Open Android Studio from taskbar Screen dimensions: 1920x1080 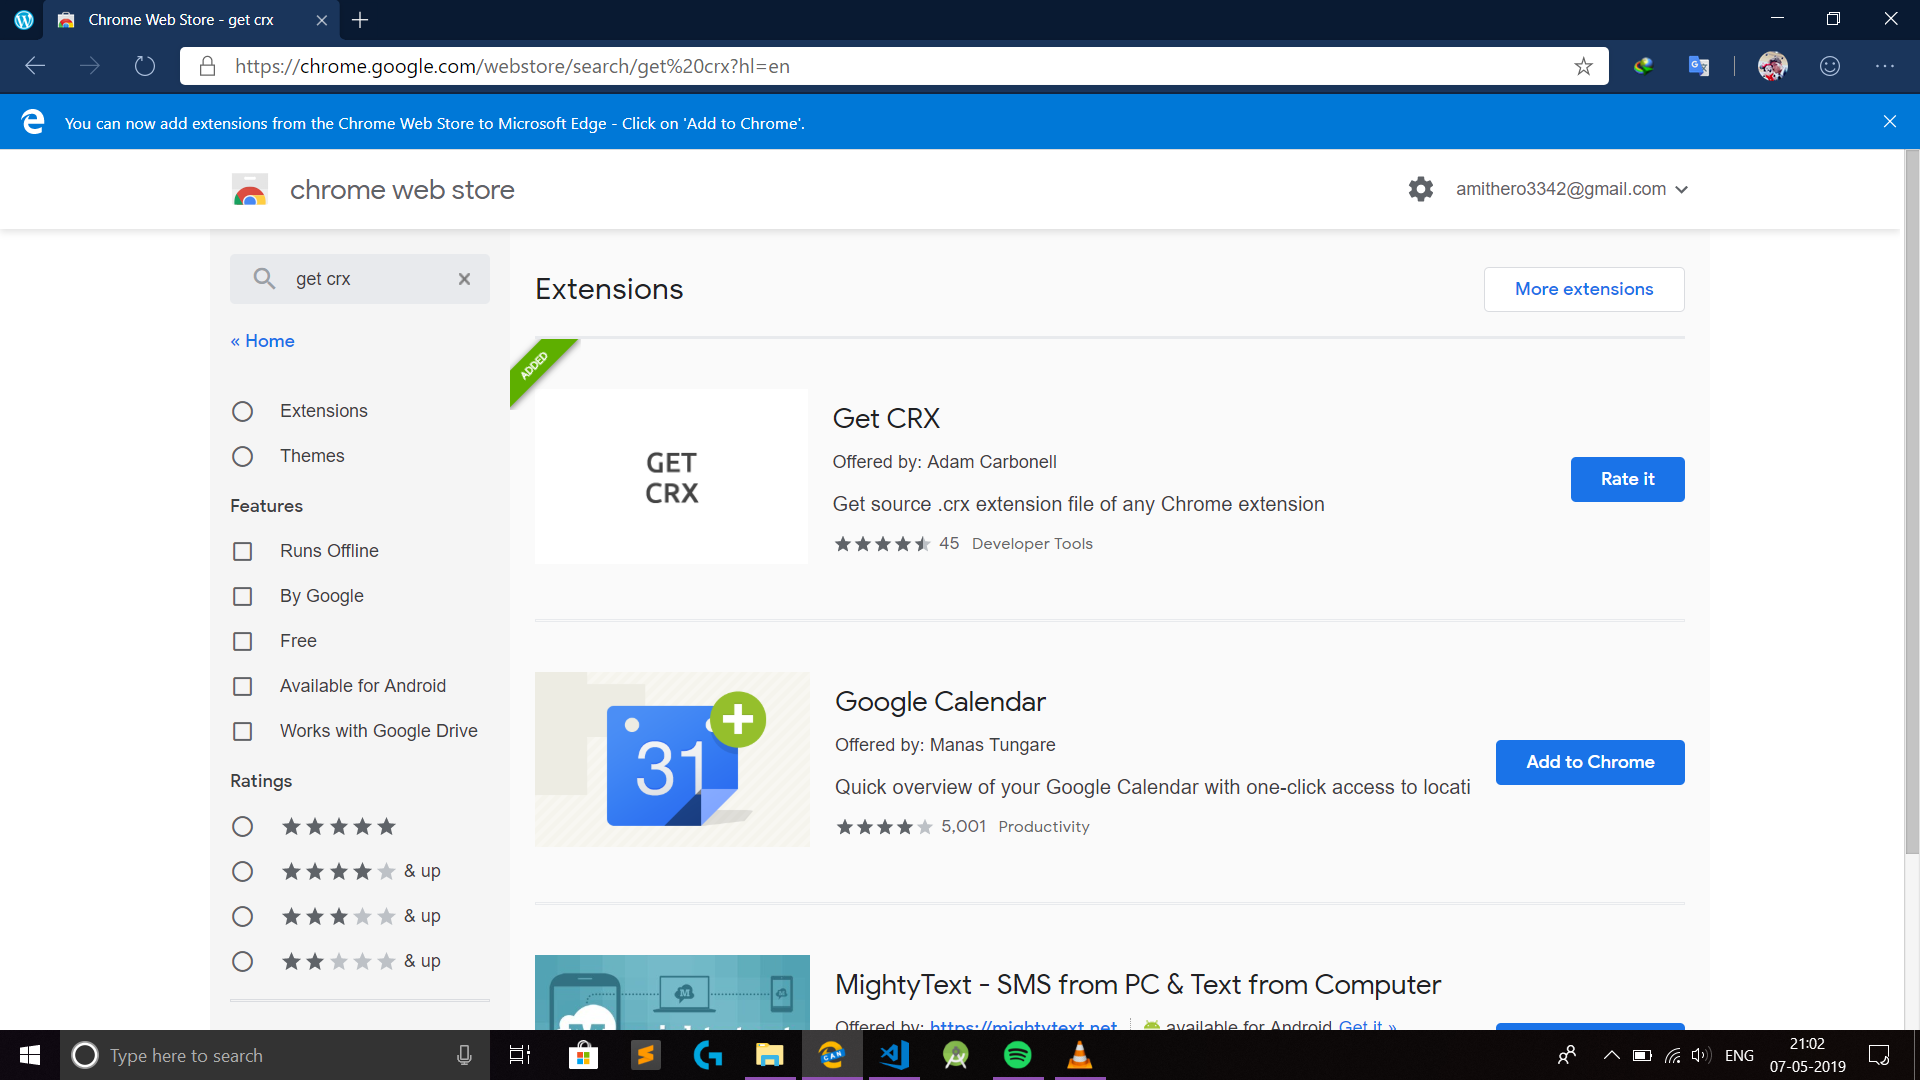point(956,1055)
